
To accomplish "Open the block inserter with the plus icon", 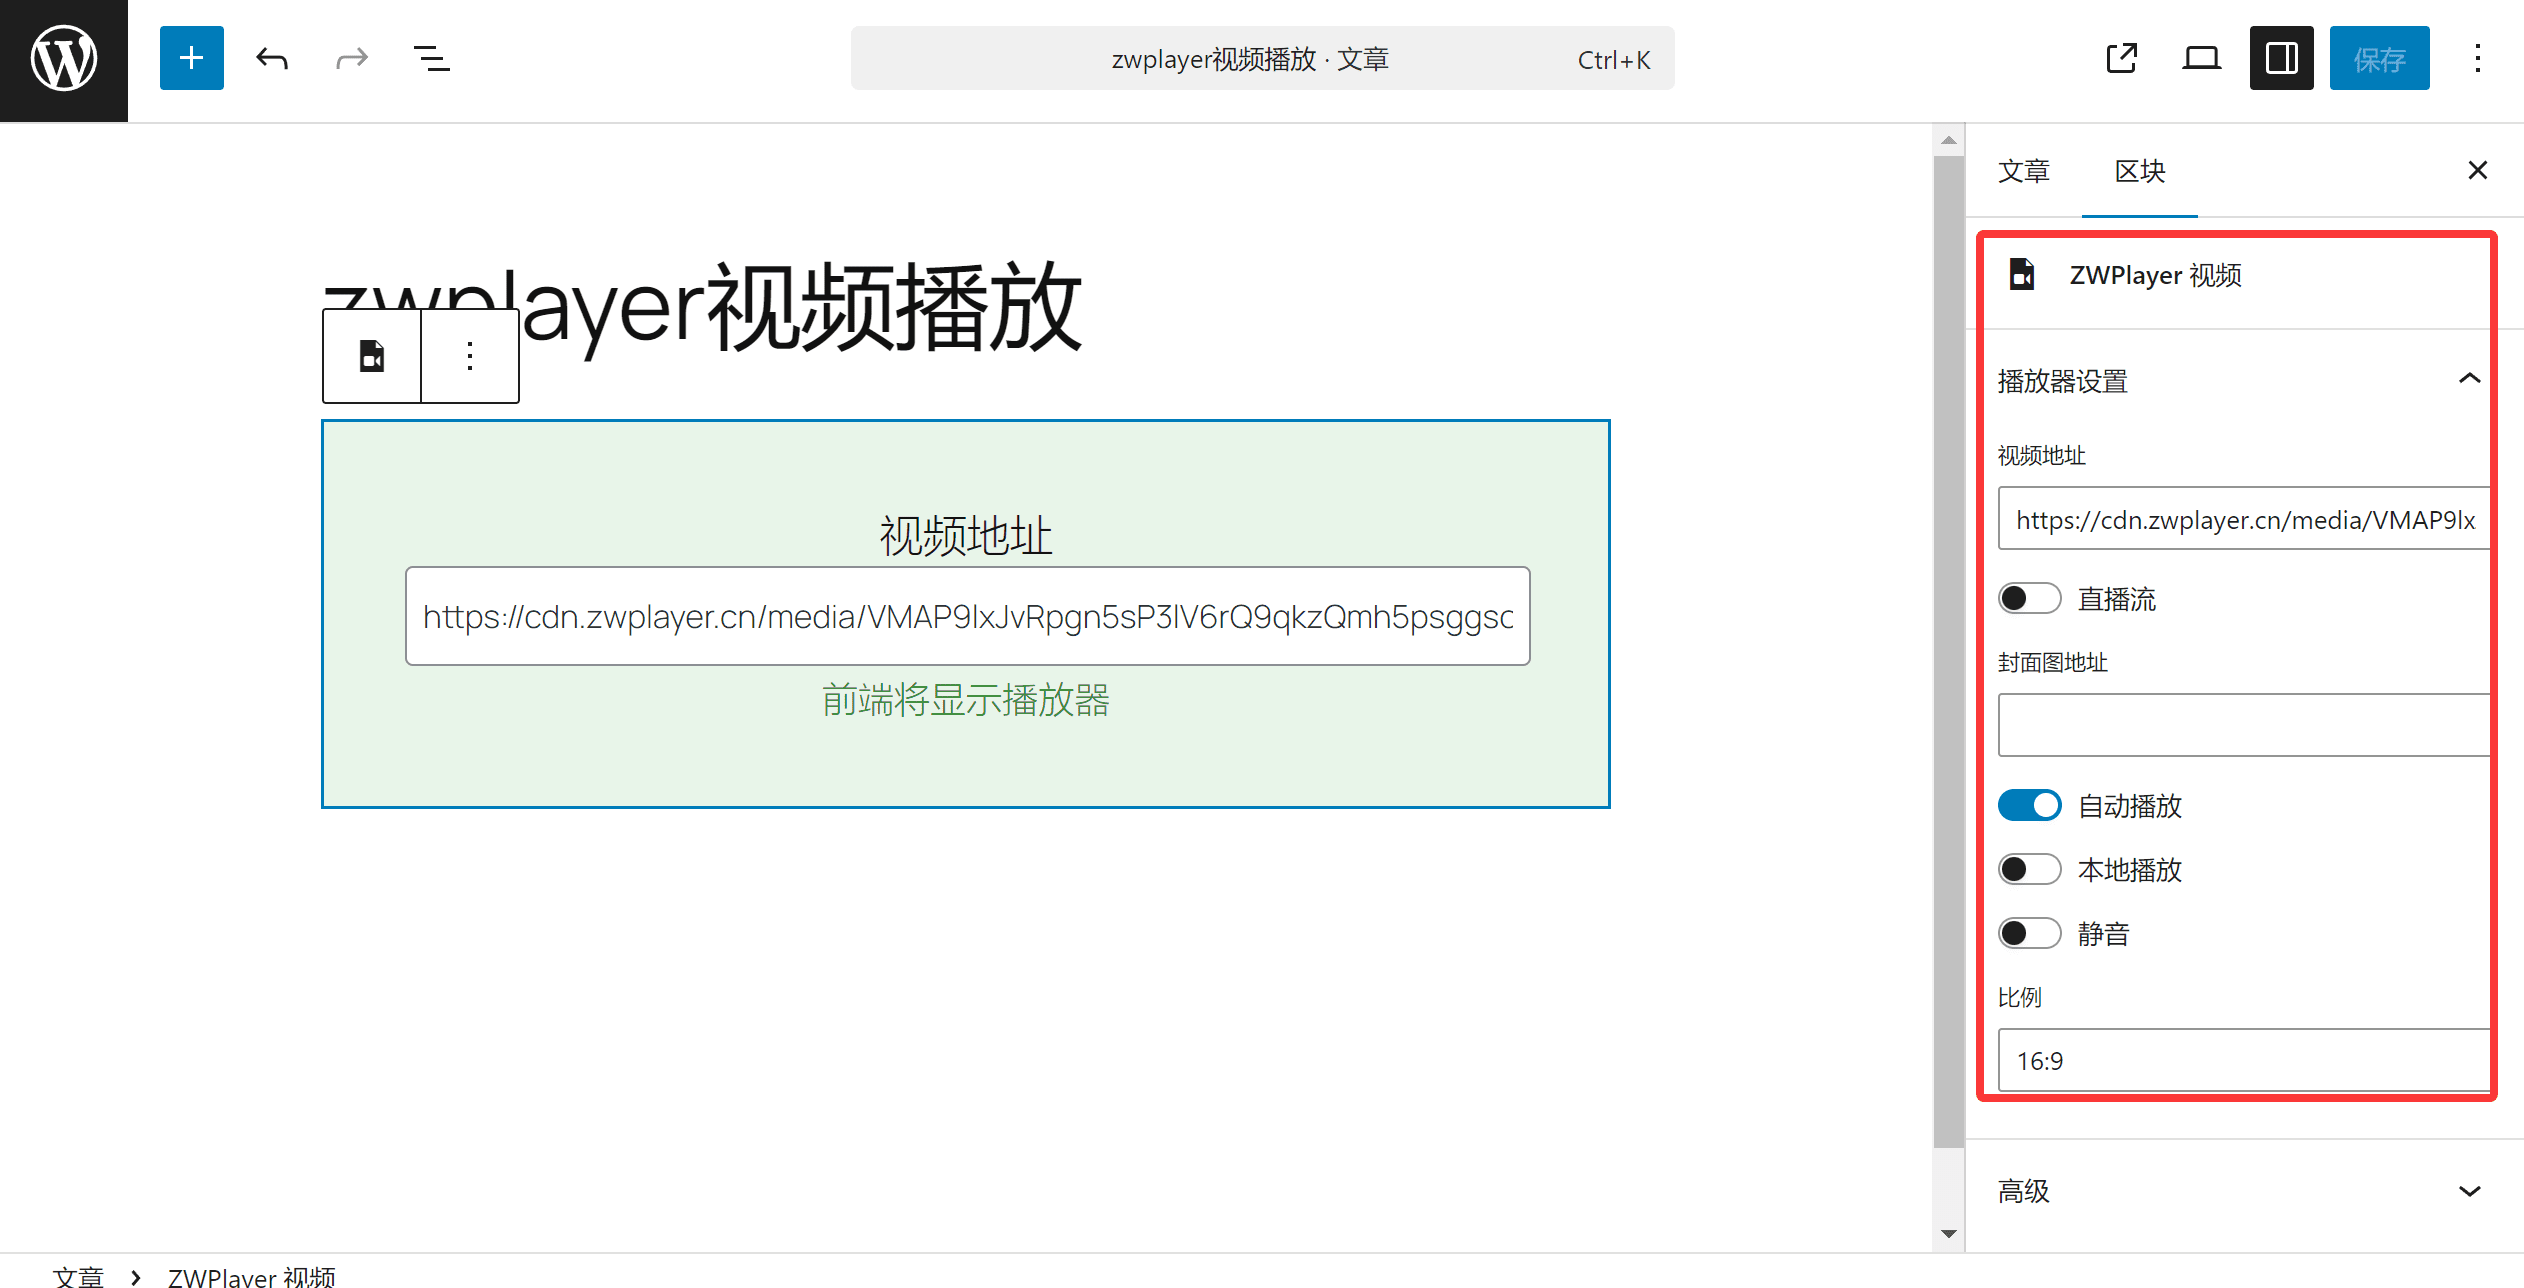I will tap(191, 57).
